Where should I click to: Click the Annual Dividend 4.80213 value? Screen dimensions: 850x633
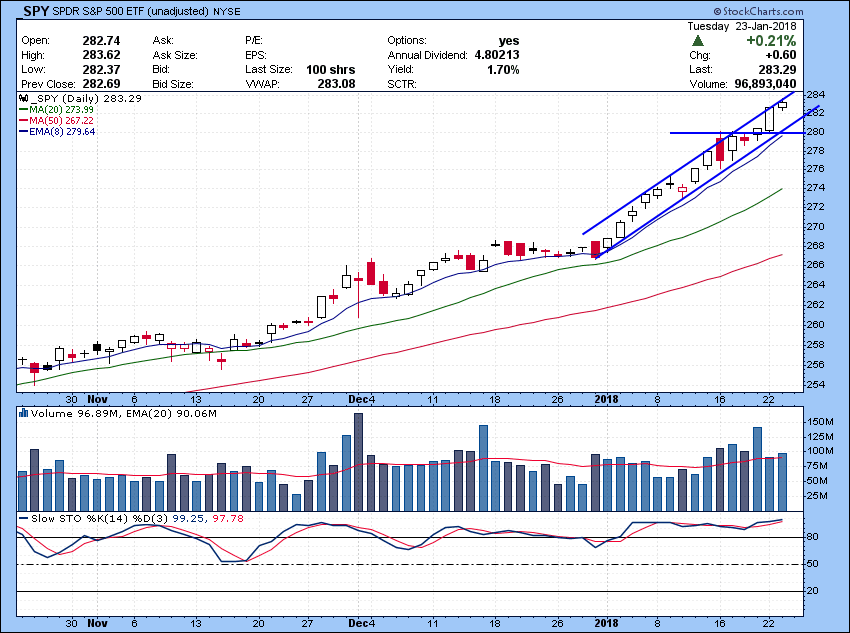click(497, 55)
